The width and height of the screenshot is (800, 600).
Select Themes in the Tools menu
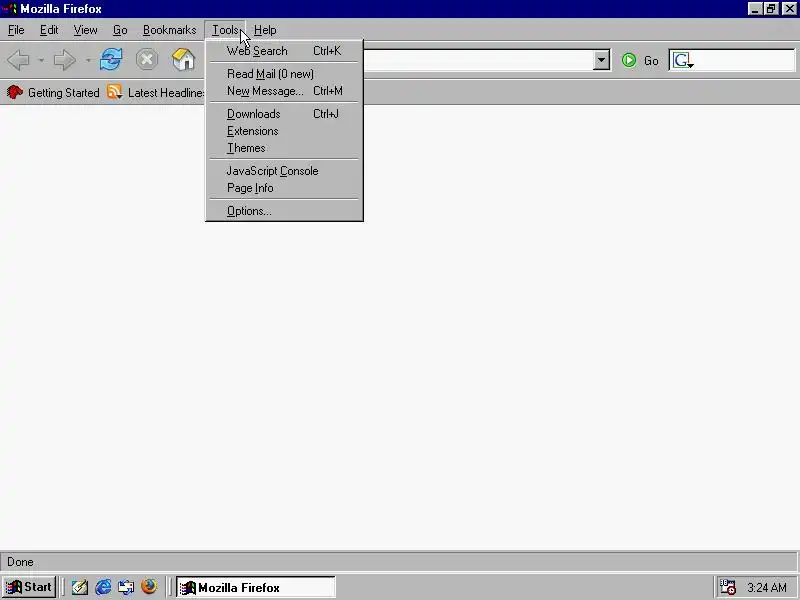284,148
